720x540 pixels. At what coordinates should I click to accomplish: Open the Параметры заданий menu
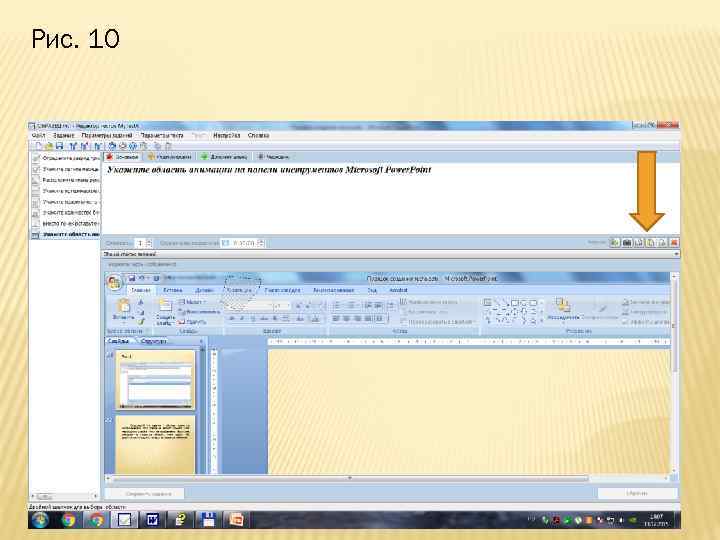tap(107, 135)
